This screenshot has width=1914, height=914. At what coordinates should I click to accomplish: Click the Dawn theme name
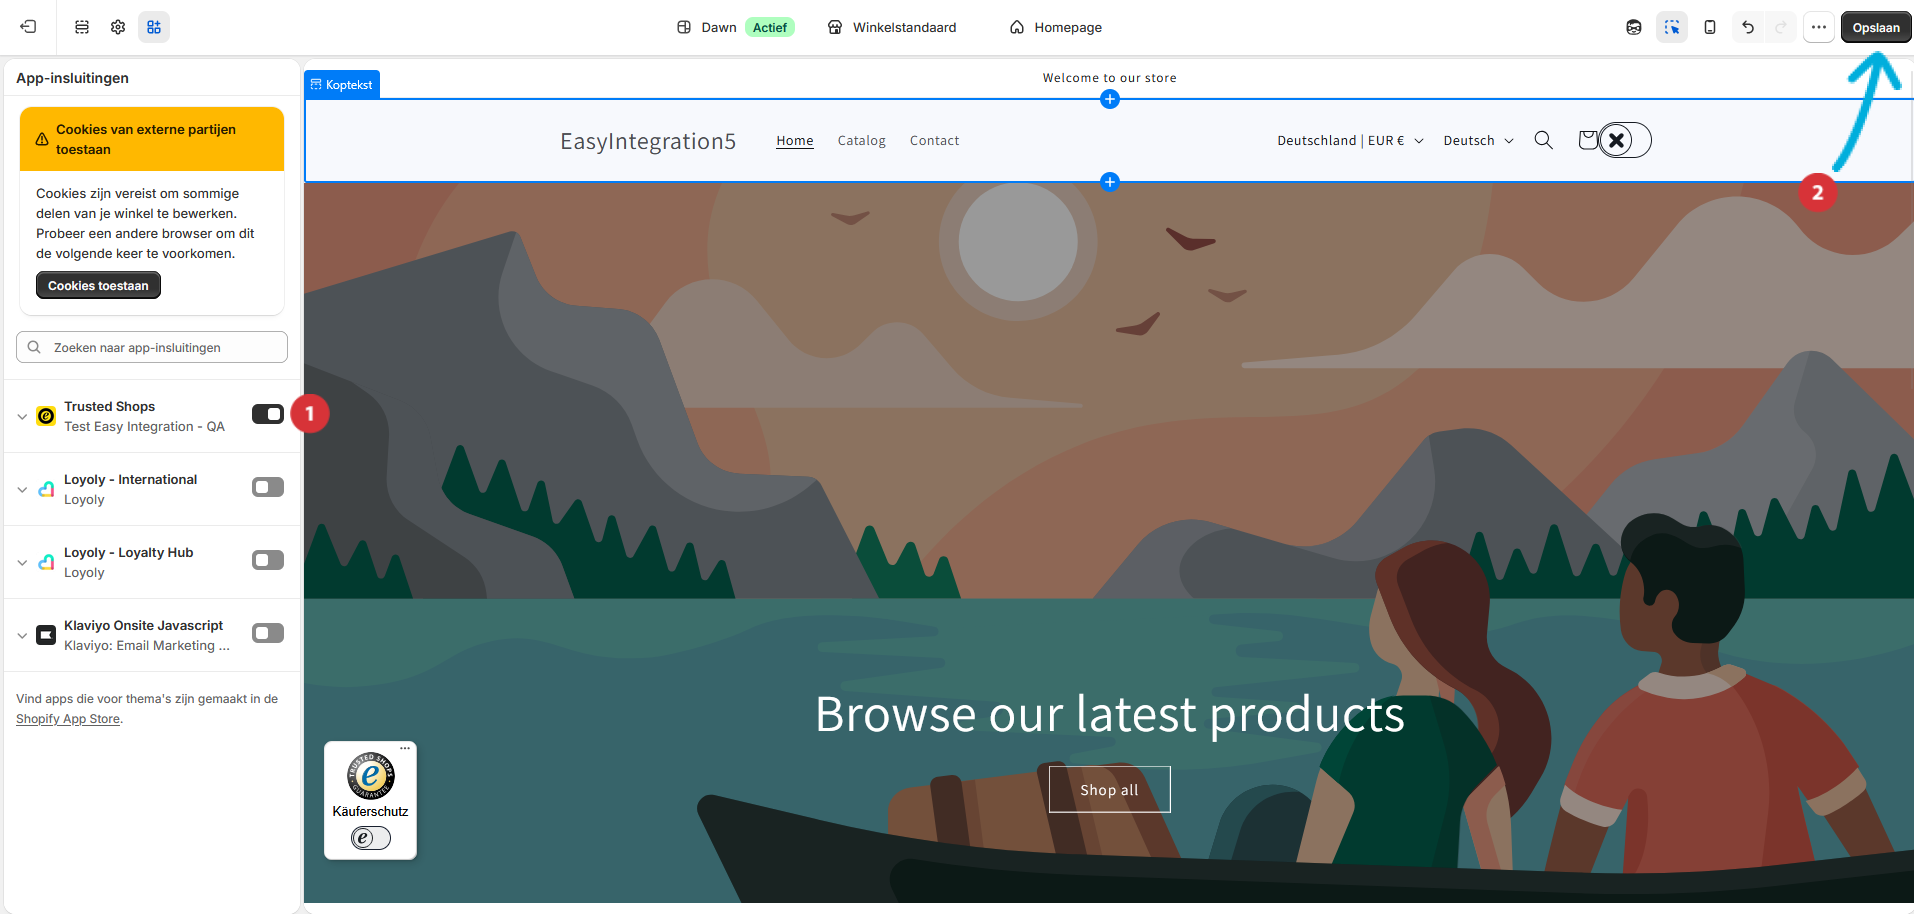[x=719, y=27]
